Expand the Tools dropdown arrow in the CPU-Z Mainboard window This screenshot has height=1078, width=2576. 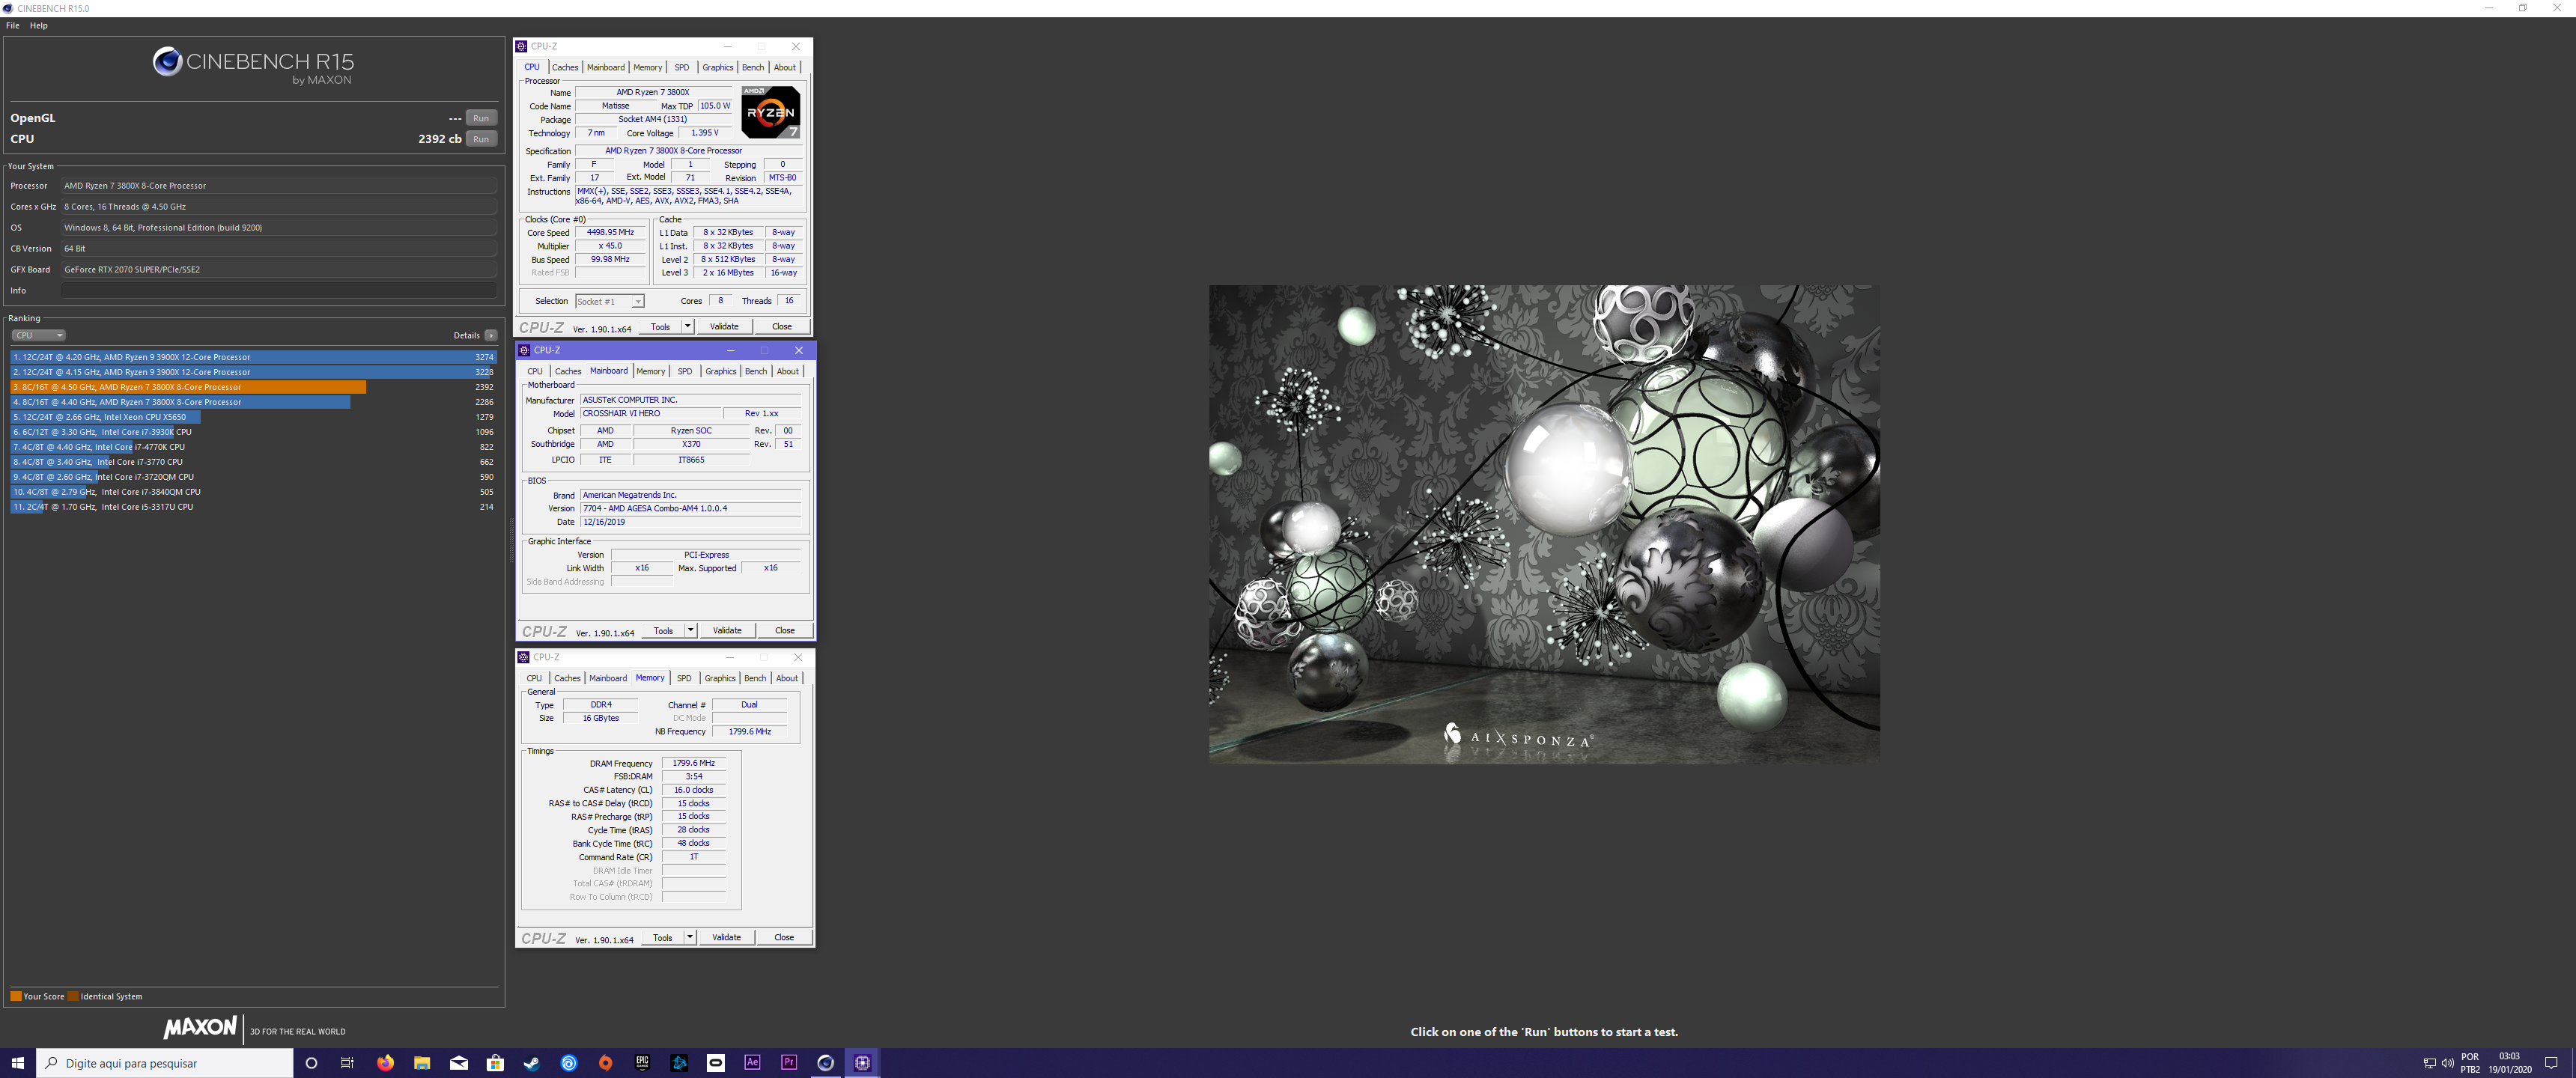[x=690, y=630]
